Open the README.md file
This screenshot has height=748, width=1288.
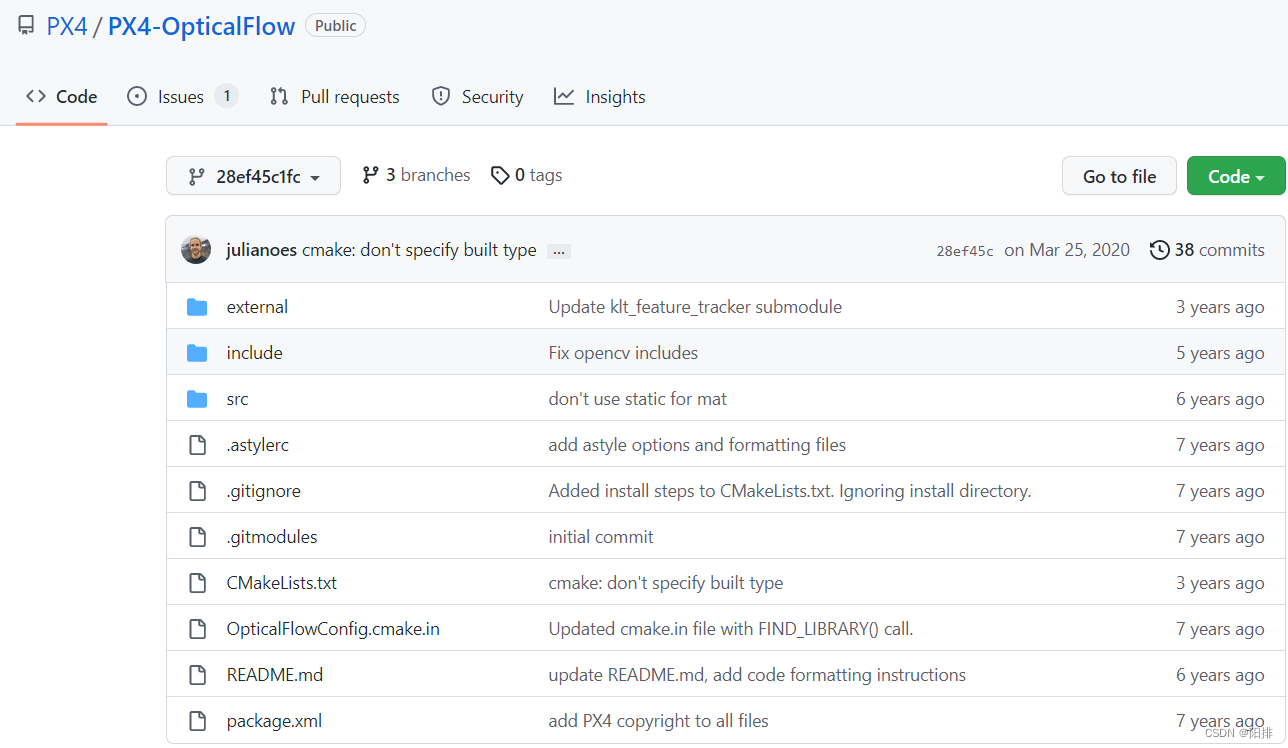coord(275,675)
